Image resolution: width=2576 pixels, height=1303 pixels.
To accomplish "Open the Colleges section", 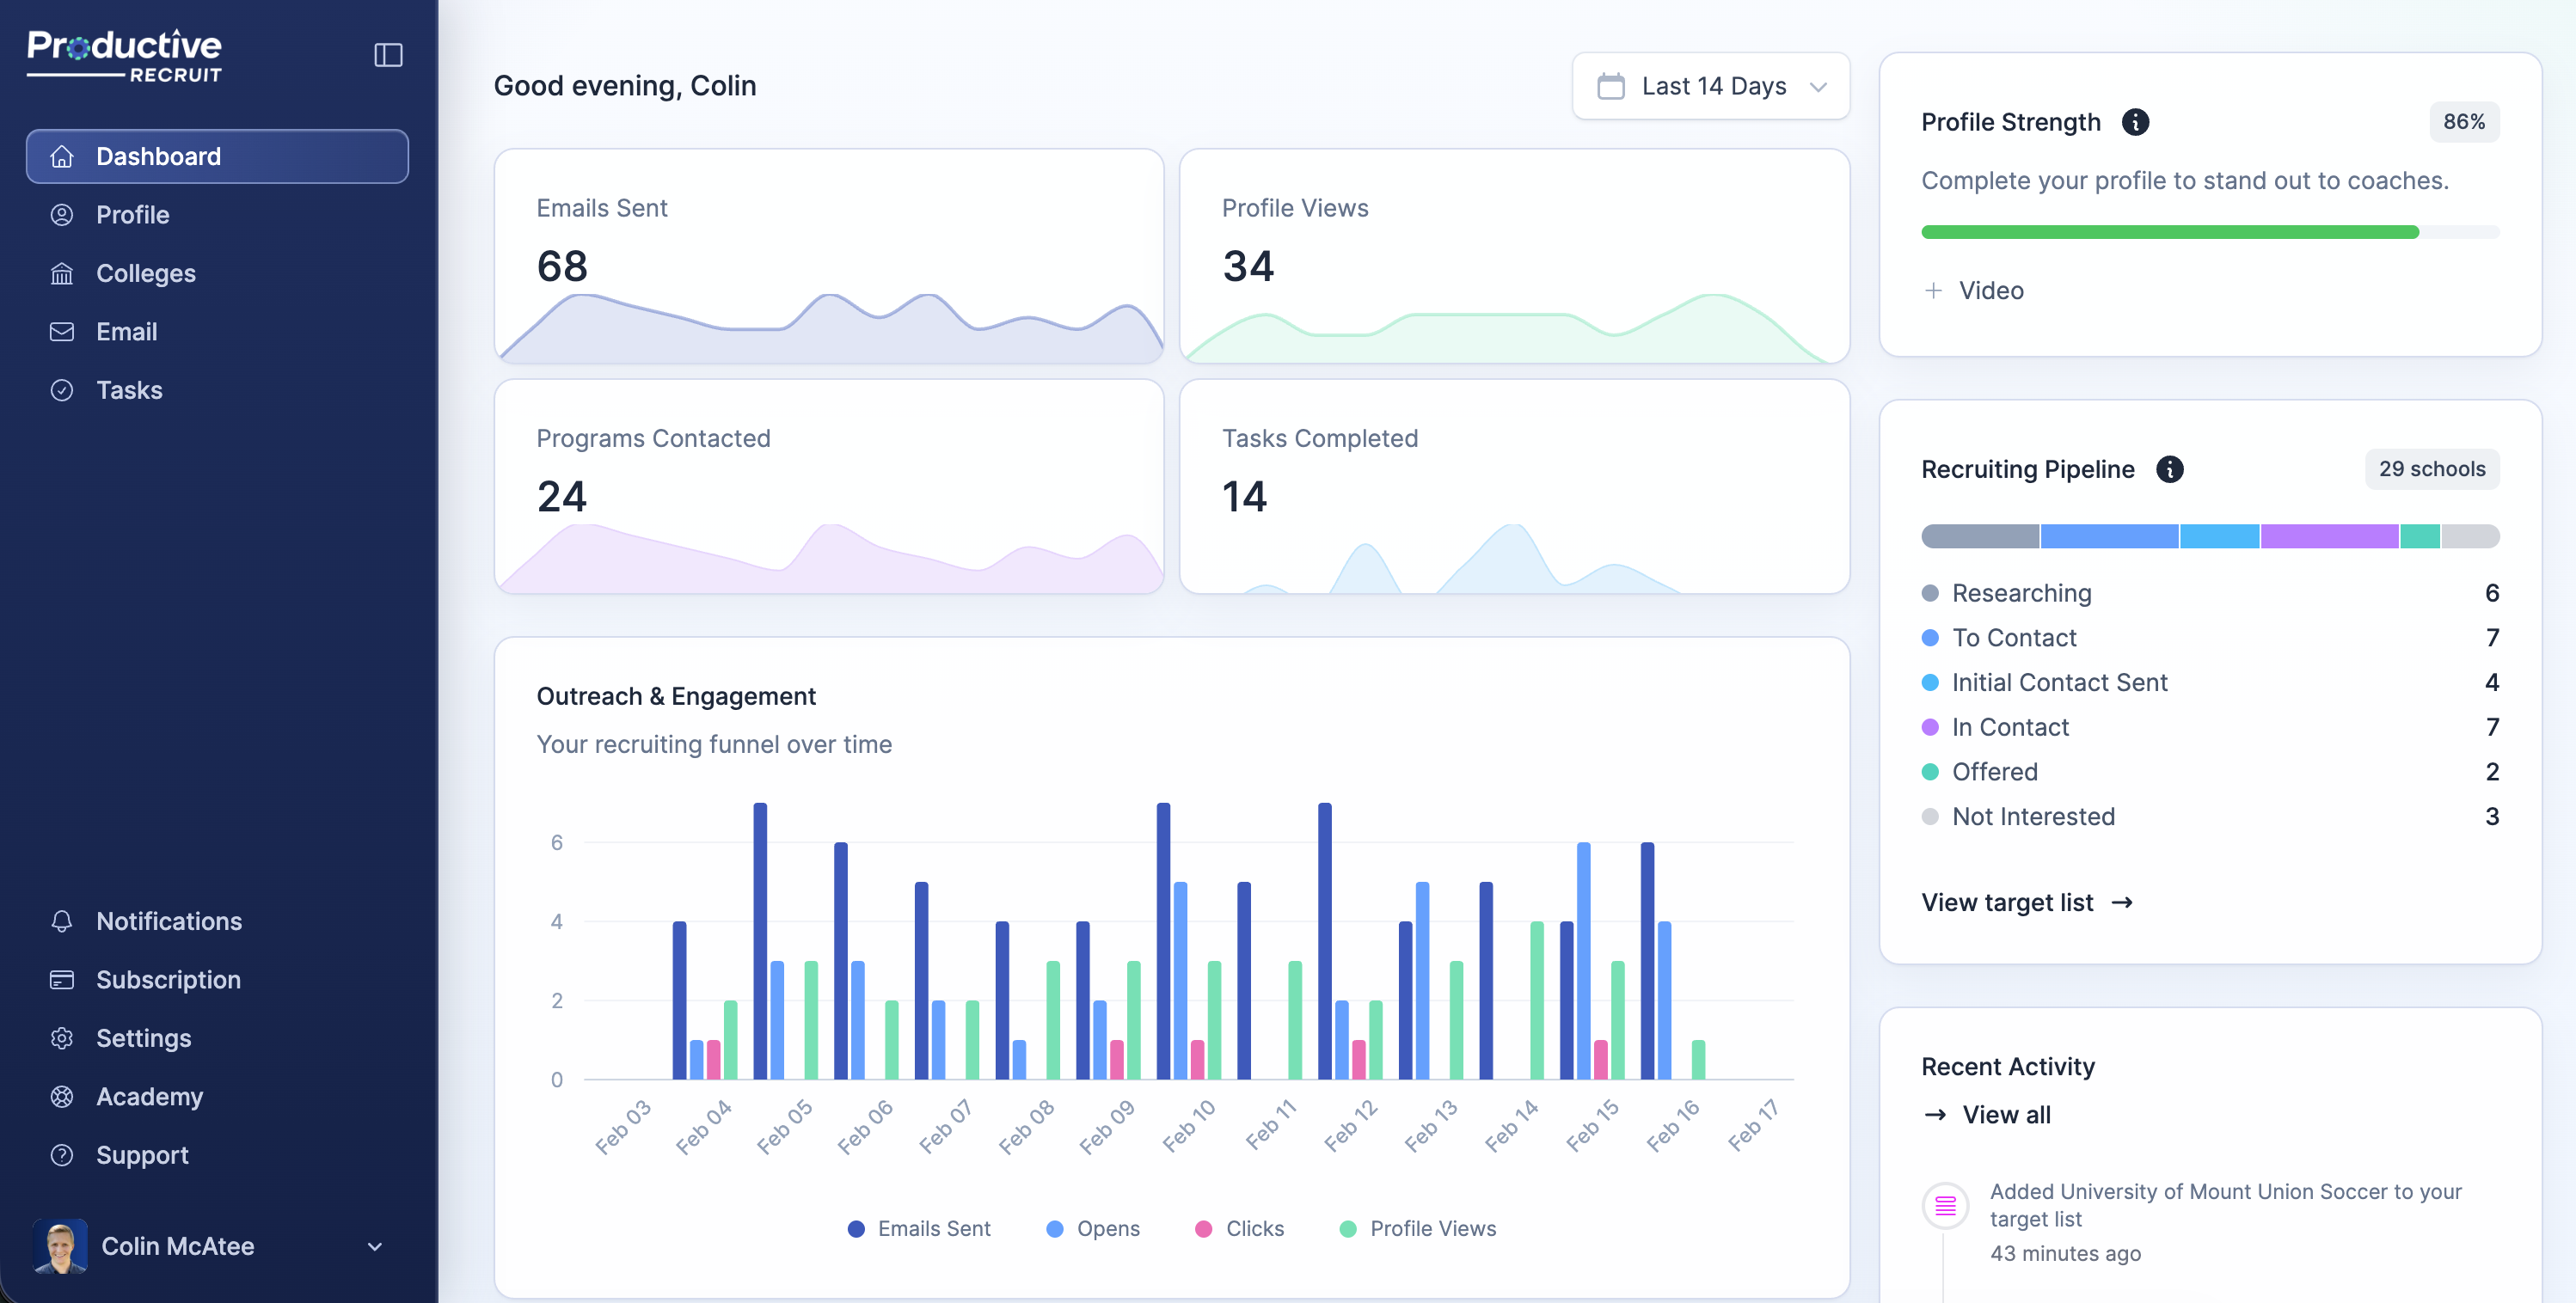I will click(146, 273).
